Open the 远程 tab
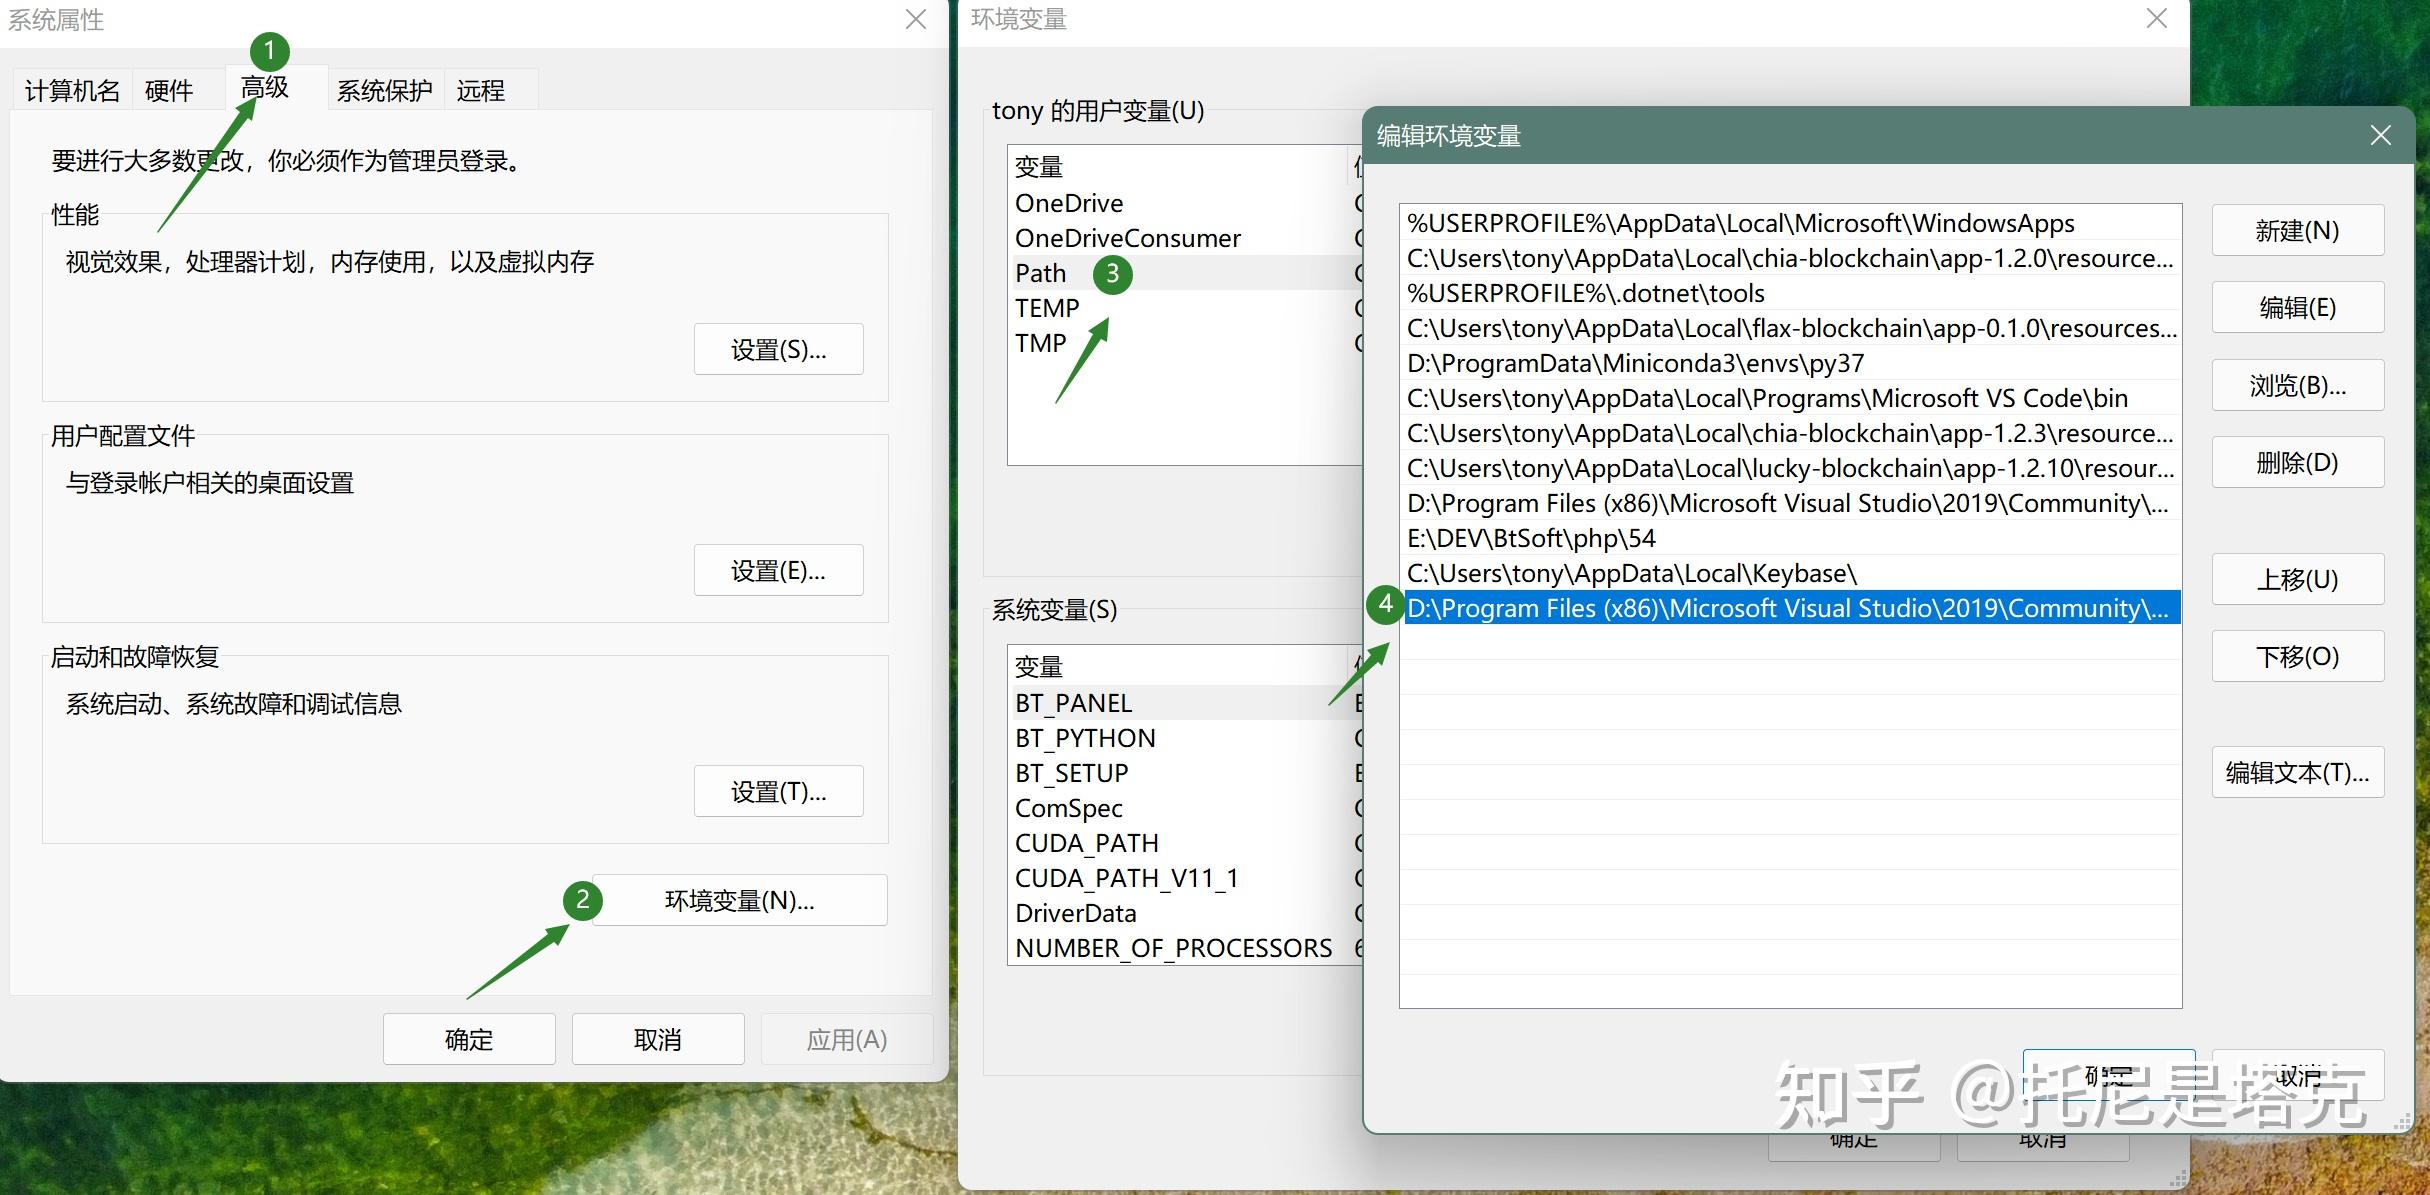The image size is (2430, 1195). tap(480, 91)
